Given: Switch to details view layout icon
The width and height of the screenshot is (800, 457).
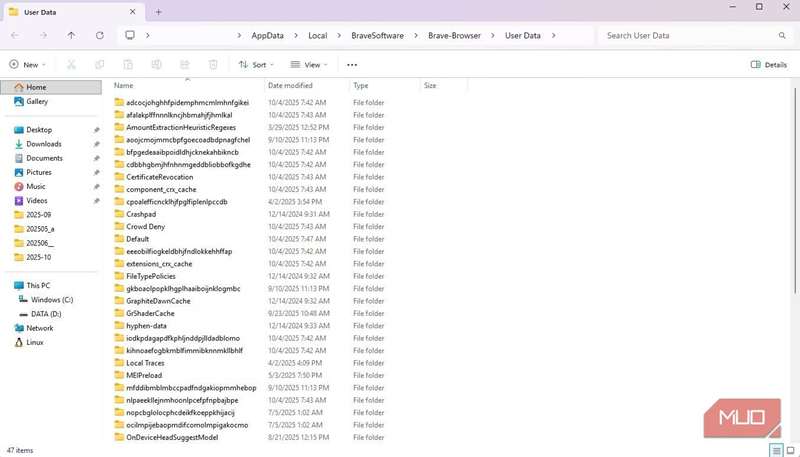Looking at the screenshot, I should [776, 451].
